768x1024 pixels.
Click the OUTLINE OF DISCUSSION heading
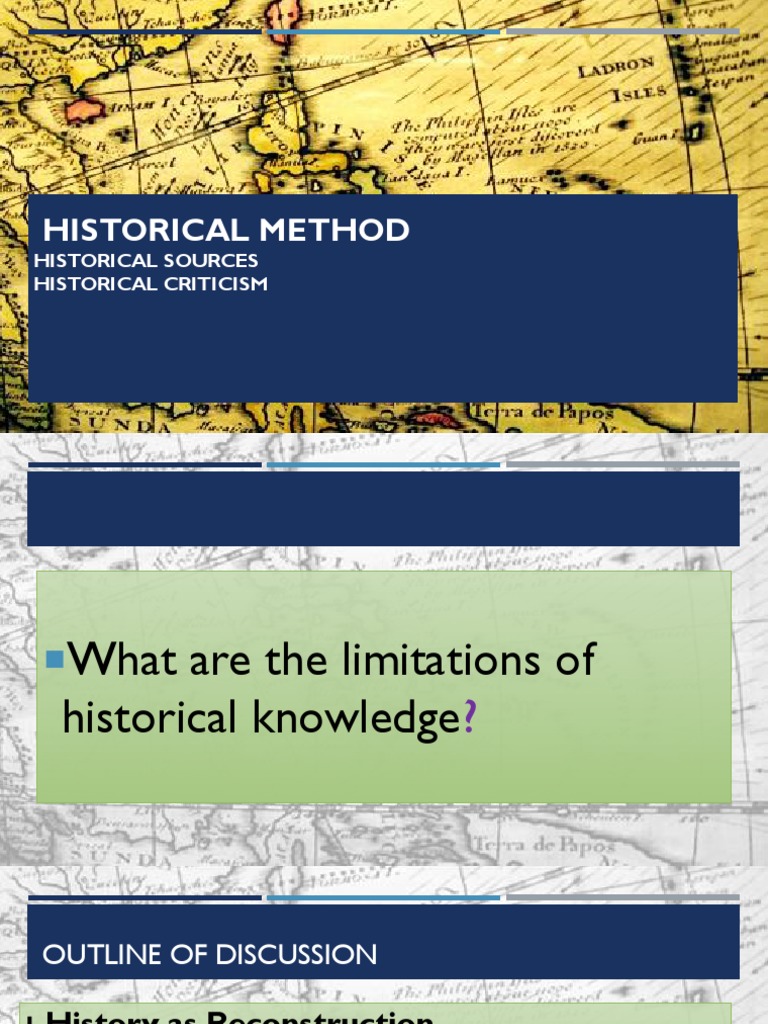click(210, 954)
